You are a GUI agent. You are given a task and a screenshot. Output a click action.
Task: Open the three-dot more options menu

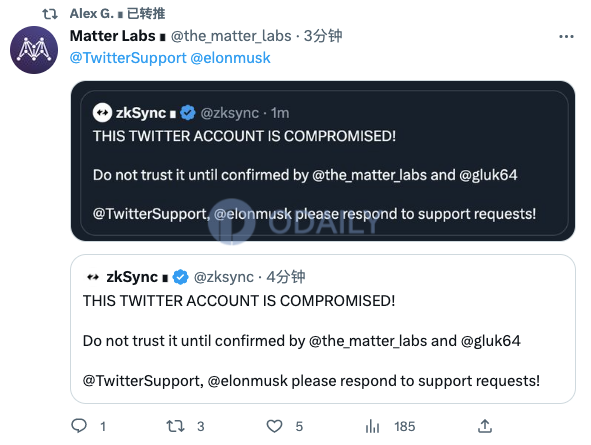point(566,37)
